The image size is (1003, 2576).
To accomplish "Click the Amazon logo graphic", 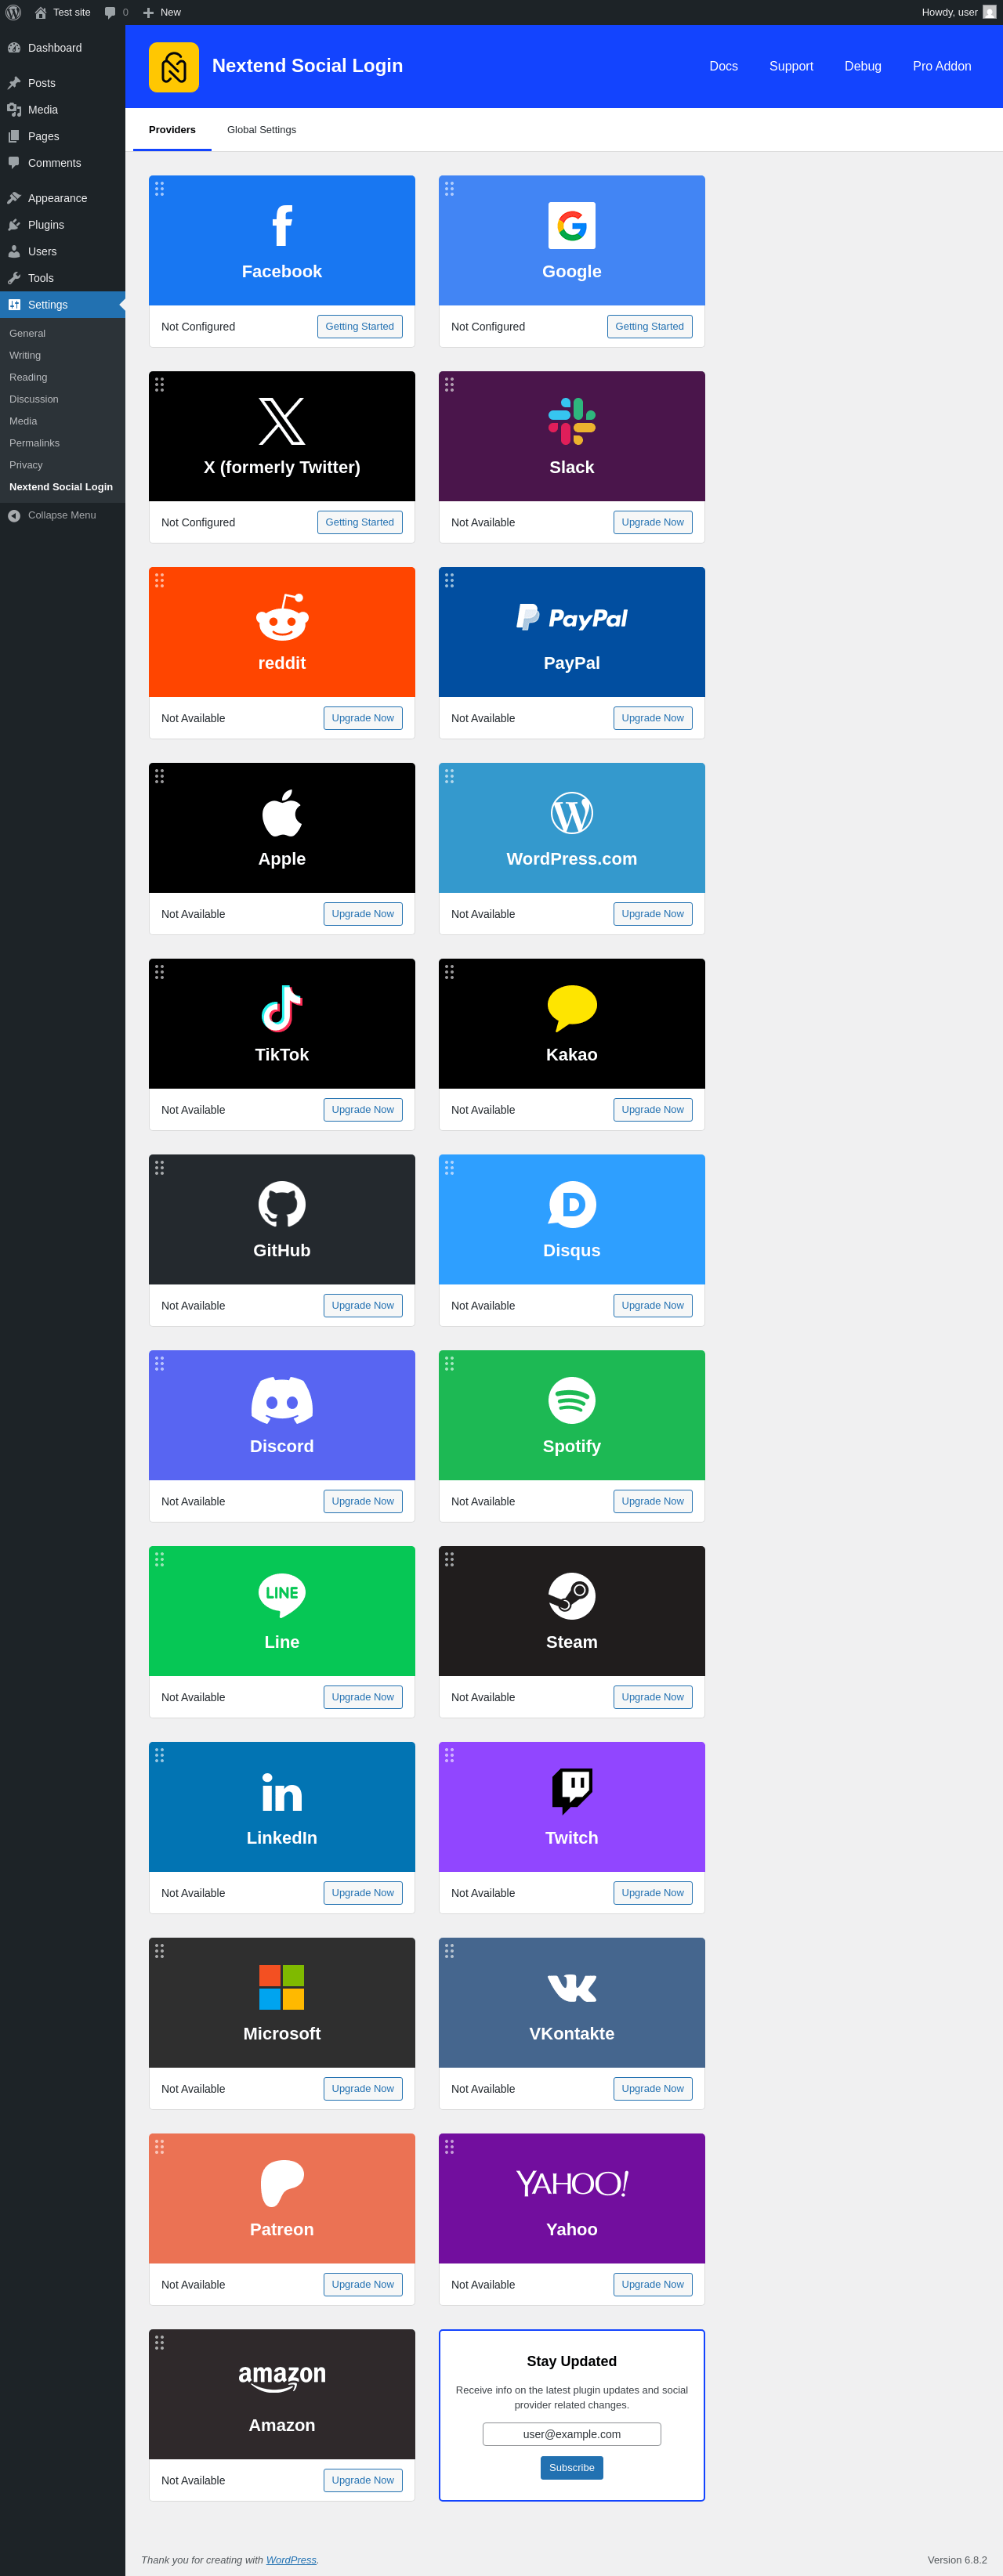I will pyautogui.click(x=282, y=2378).
